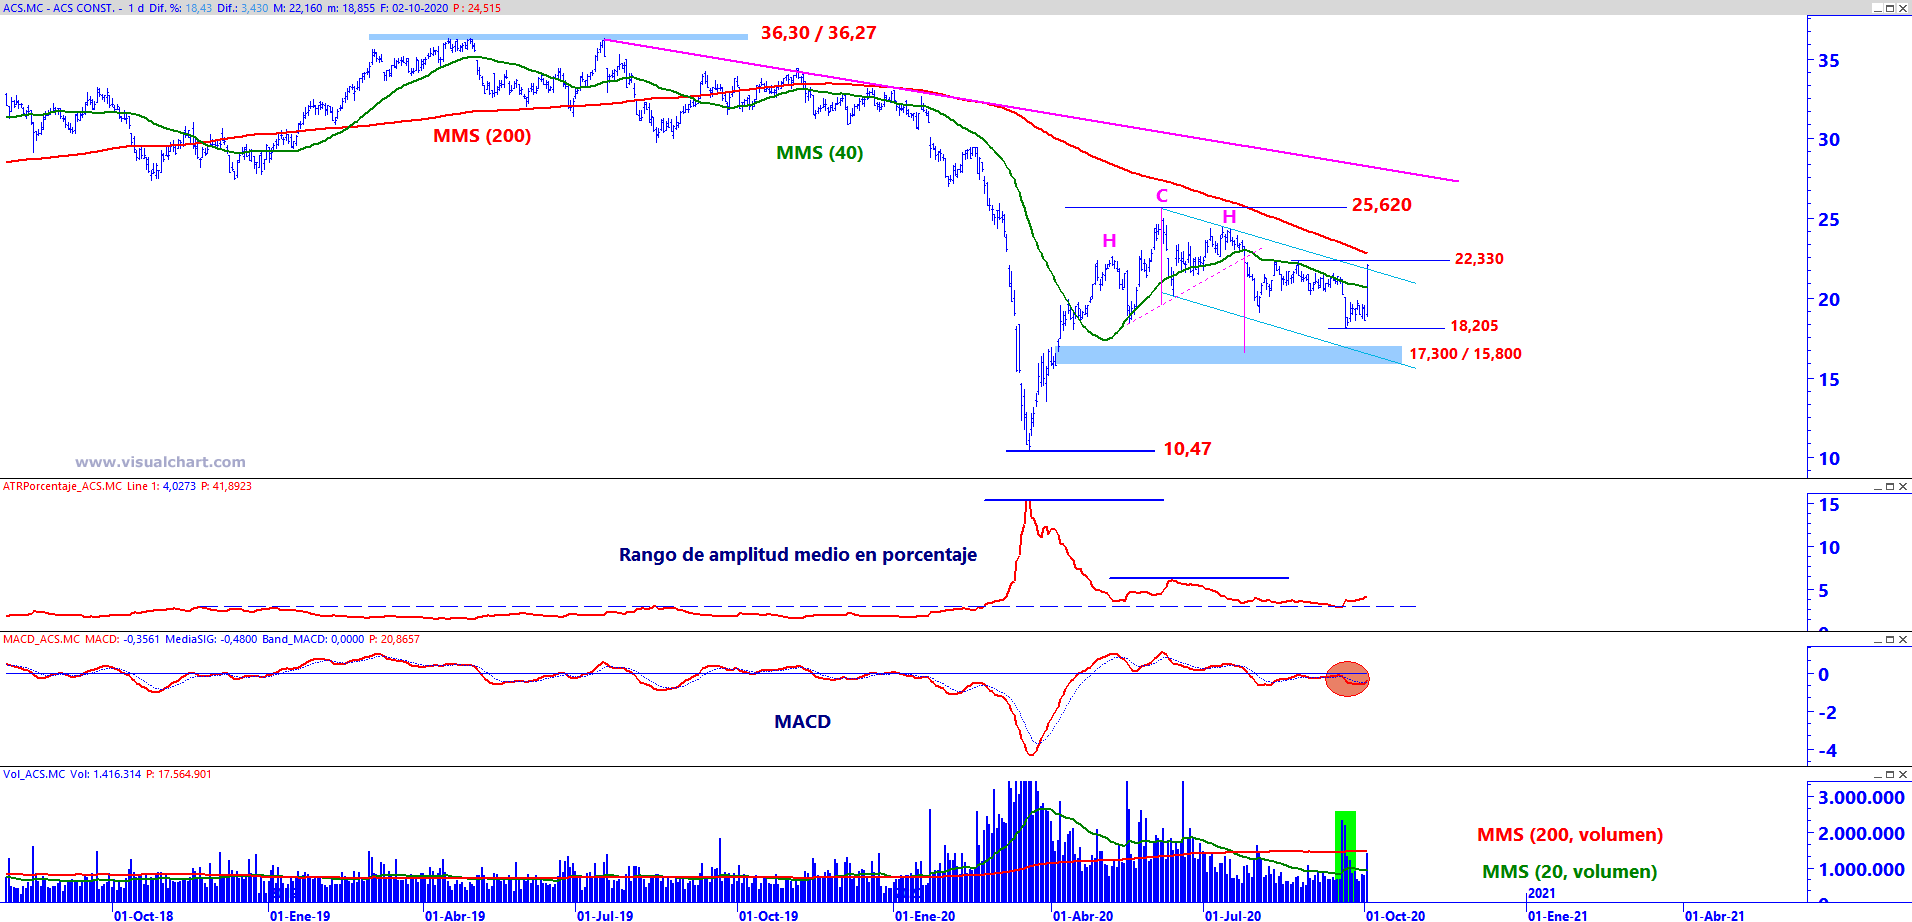Click the 25 value on the price axis
Image resolution: width=1912 pixels, height=922 pixels.
tap(1829, 220)
